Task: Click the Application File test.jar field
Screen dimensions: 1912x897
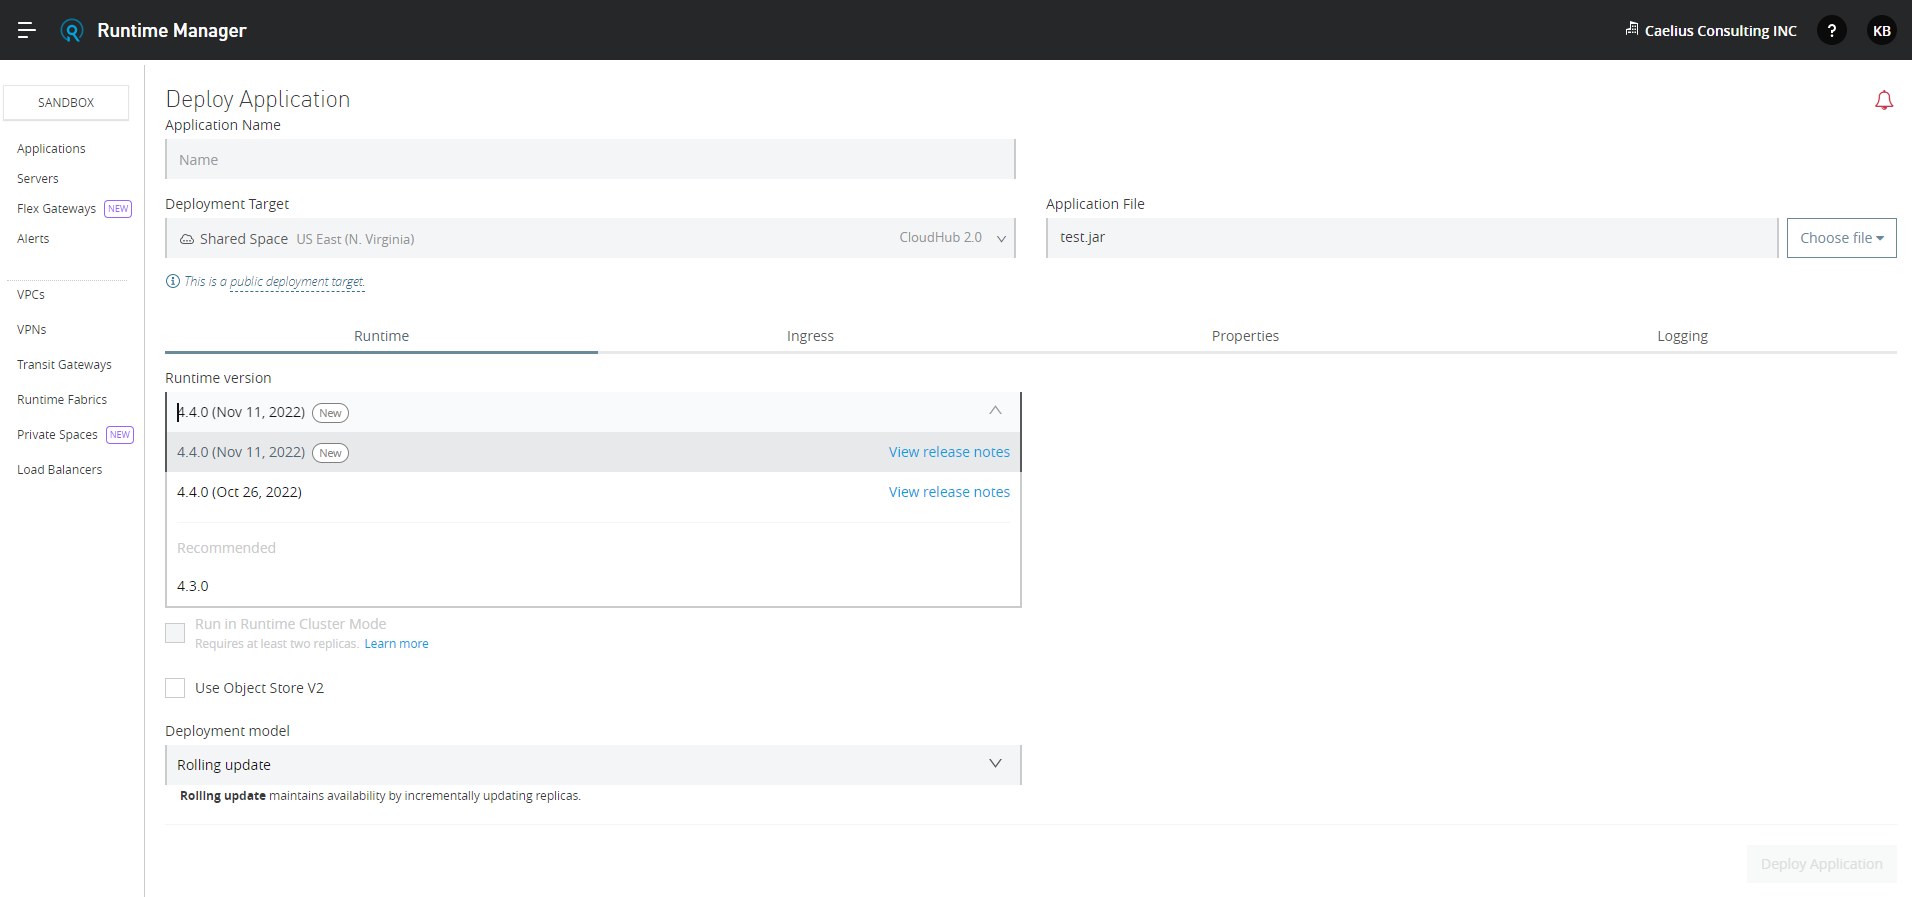Action: tap(1412, 238)
